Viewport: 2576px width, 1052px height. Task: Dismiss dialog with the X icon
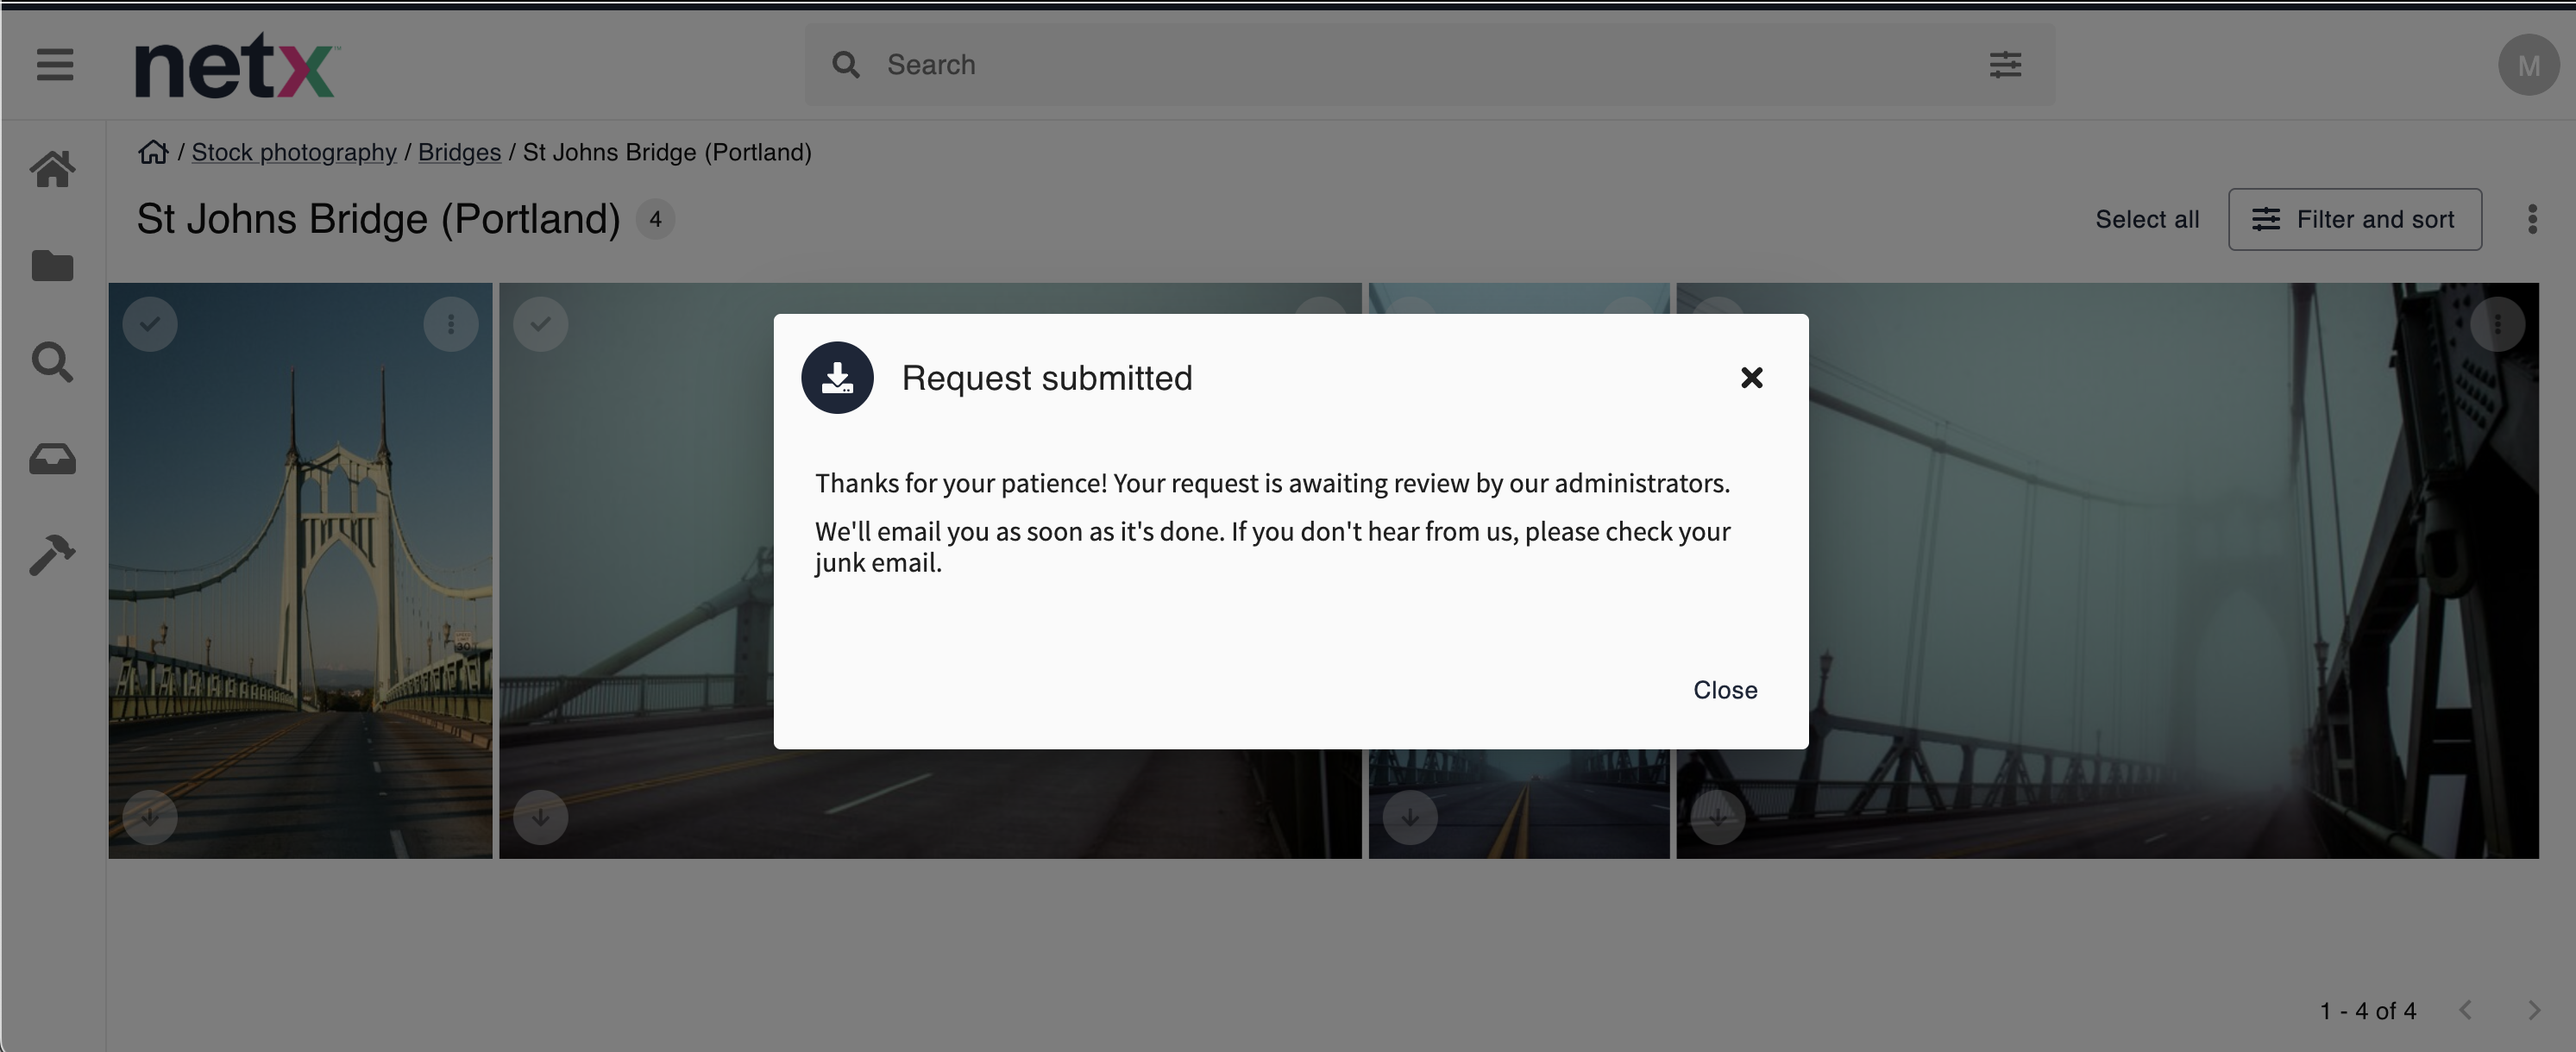coord(1751,378)
